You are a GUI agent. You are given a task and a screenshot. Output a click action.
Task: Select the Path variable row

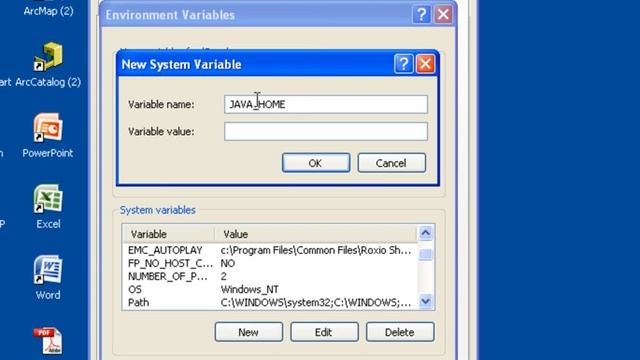point(269,302)
